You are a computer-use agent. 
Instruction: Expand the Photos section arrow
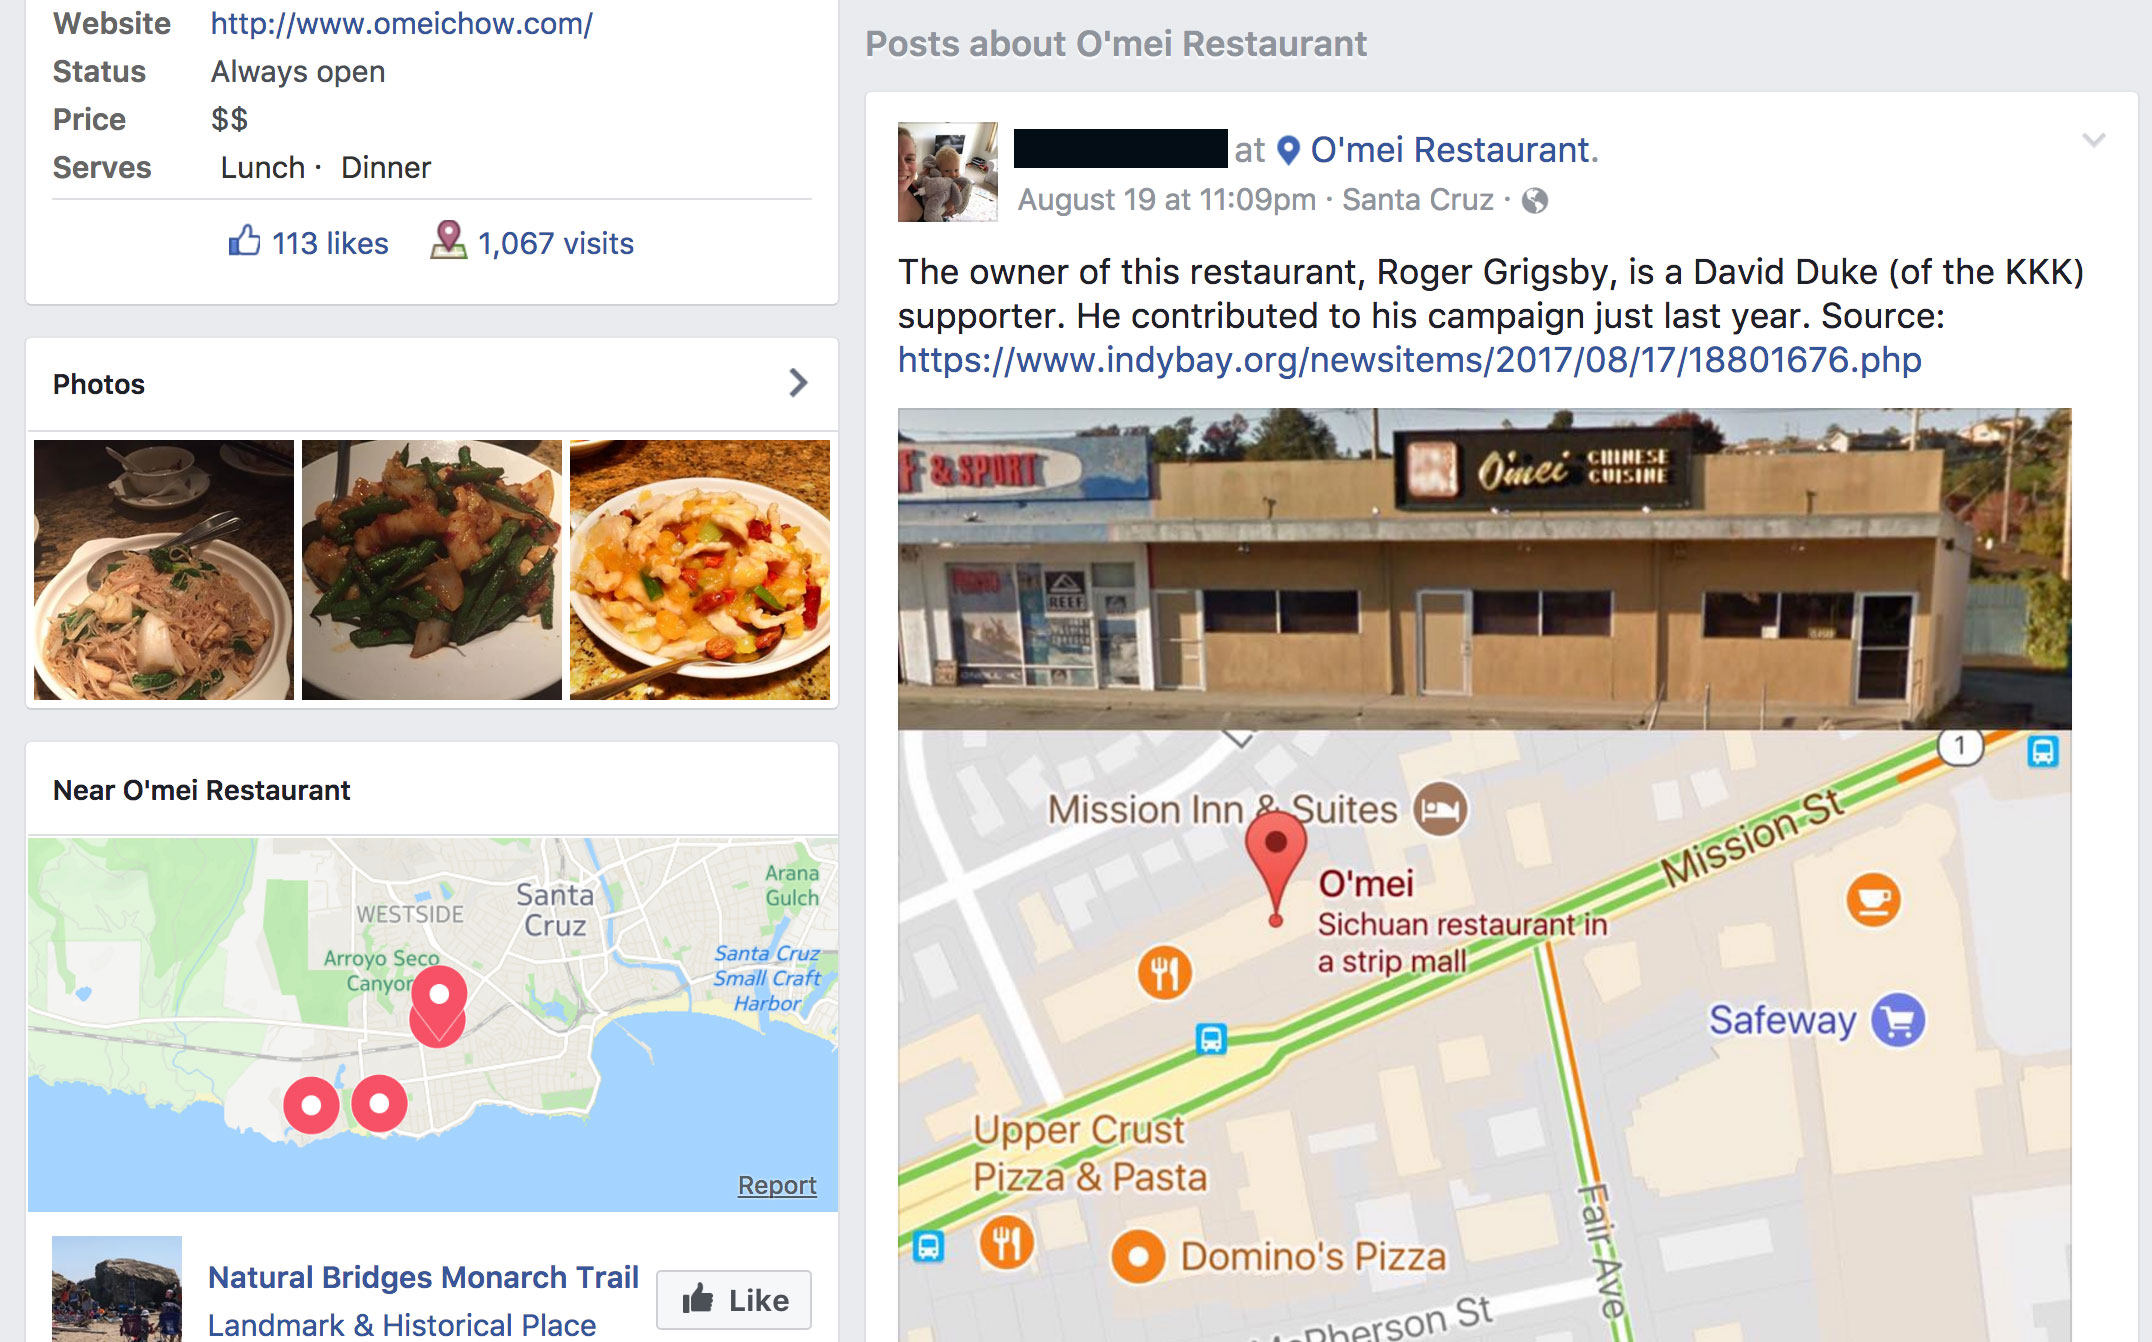(x=798, y=383)
